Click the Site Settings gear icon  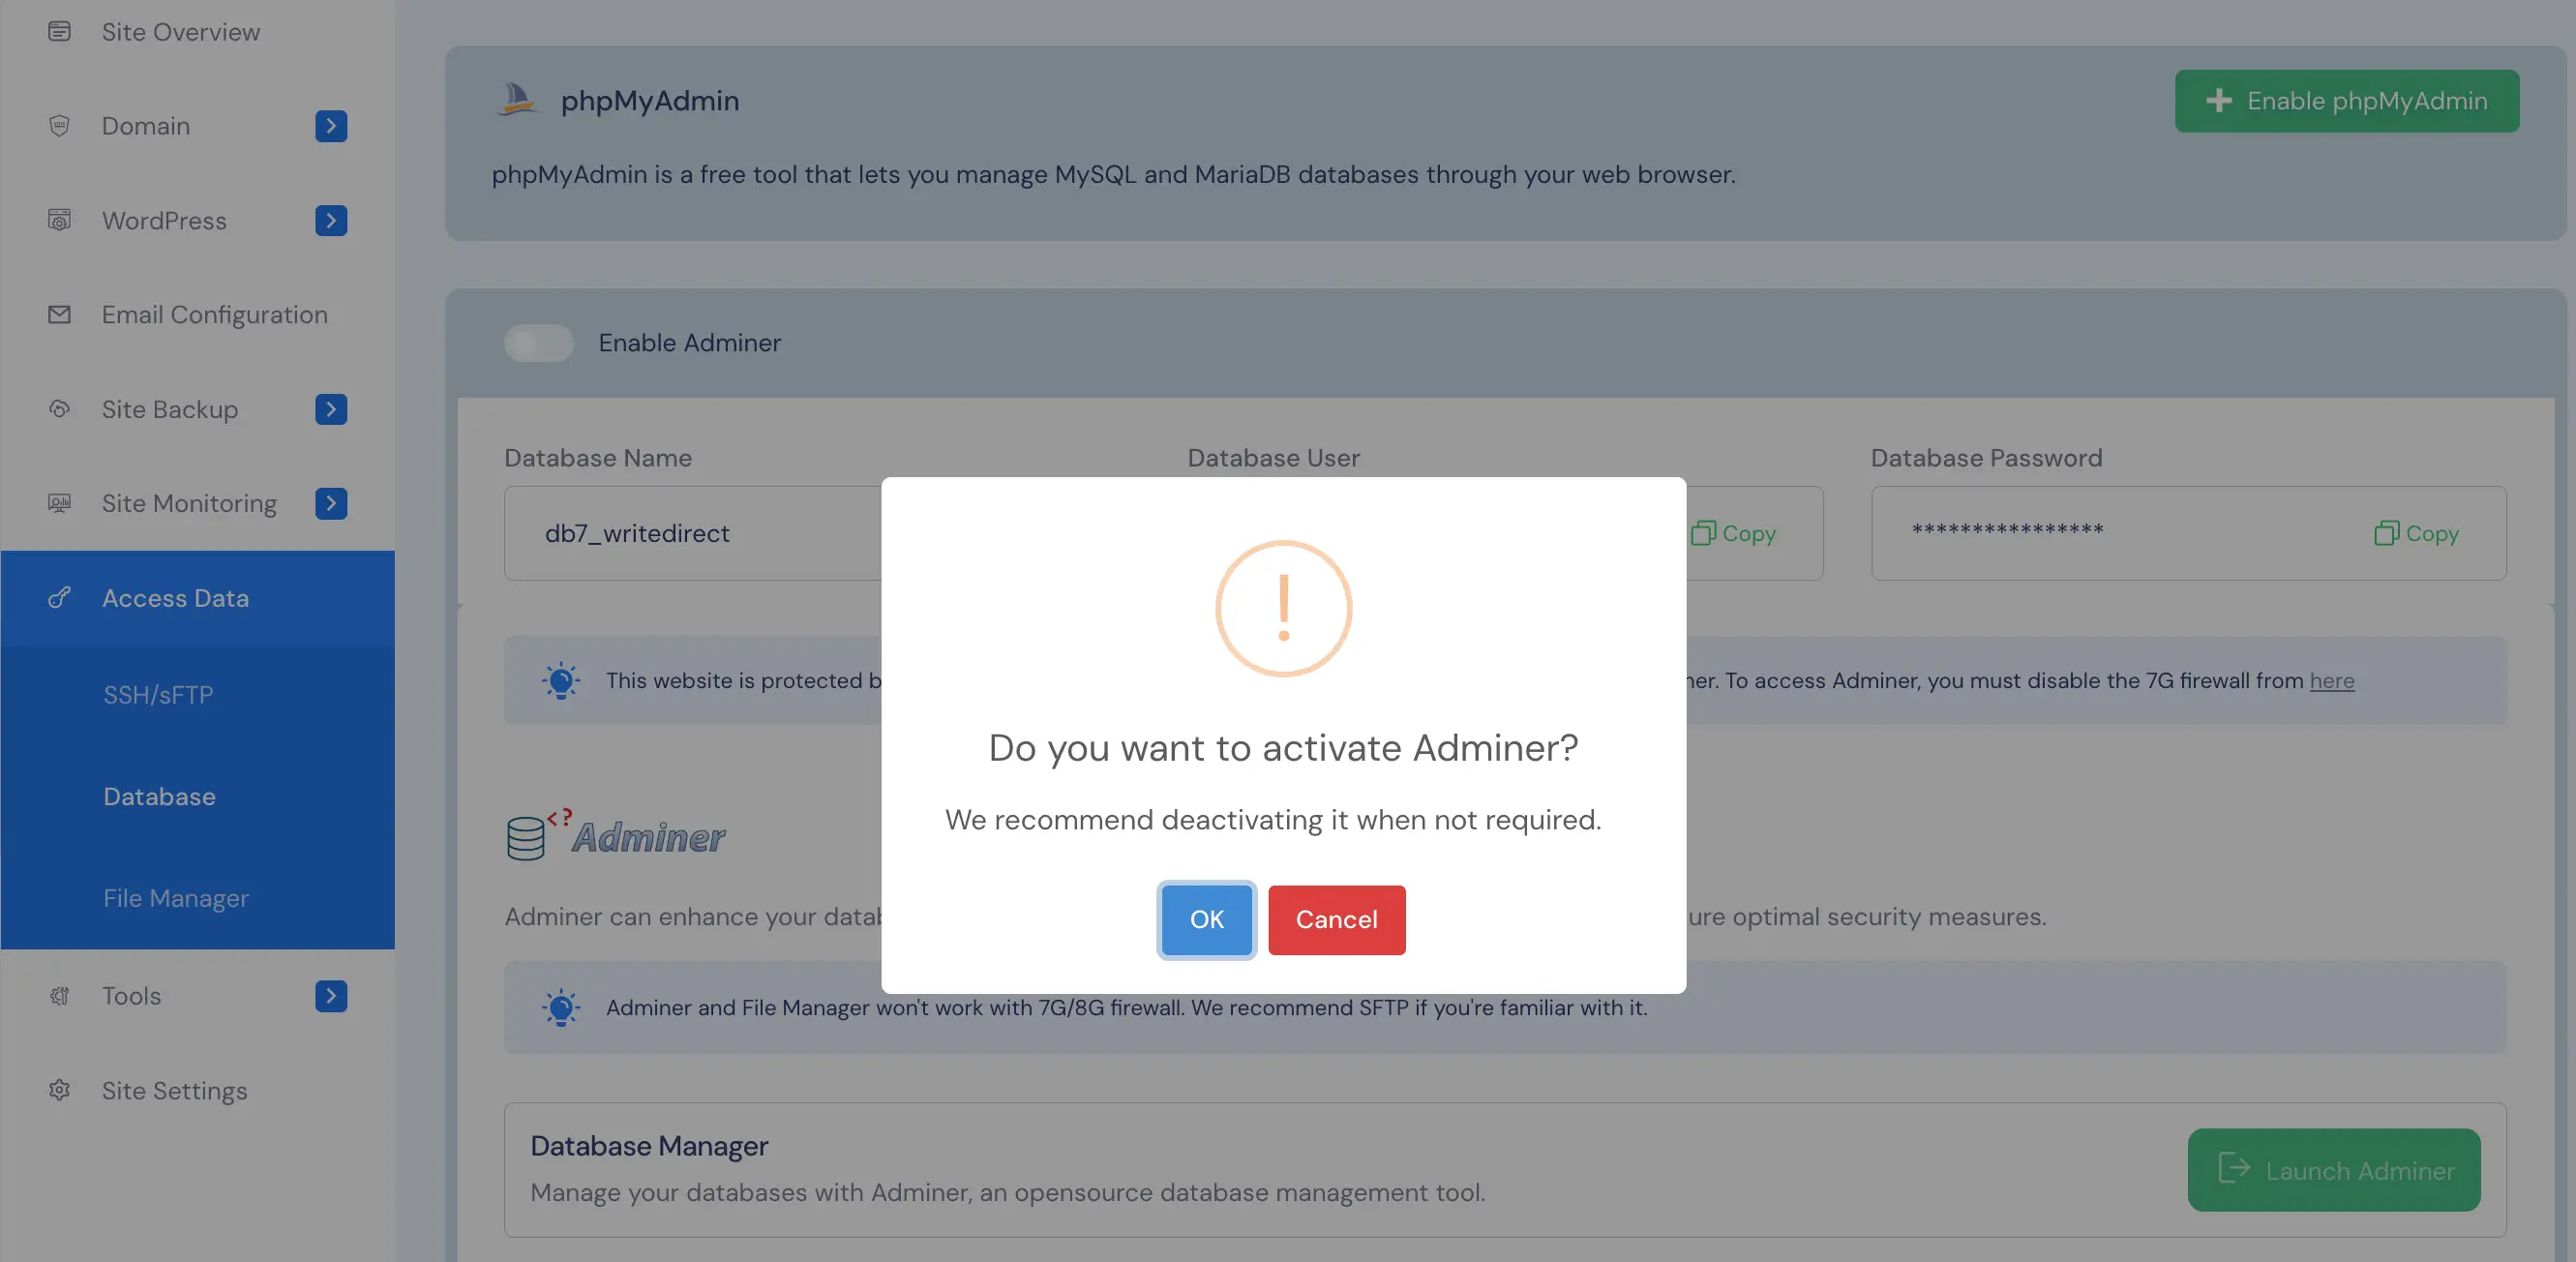[x=59, y=1090]
